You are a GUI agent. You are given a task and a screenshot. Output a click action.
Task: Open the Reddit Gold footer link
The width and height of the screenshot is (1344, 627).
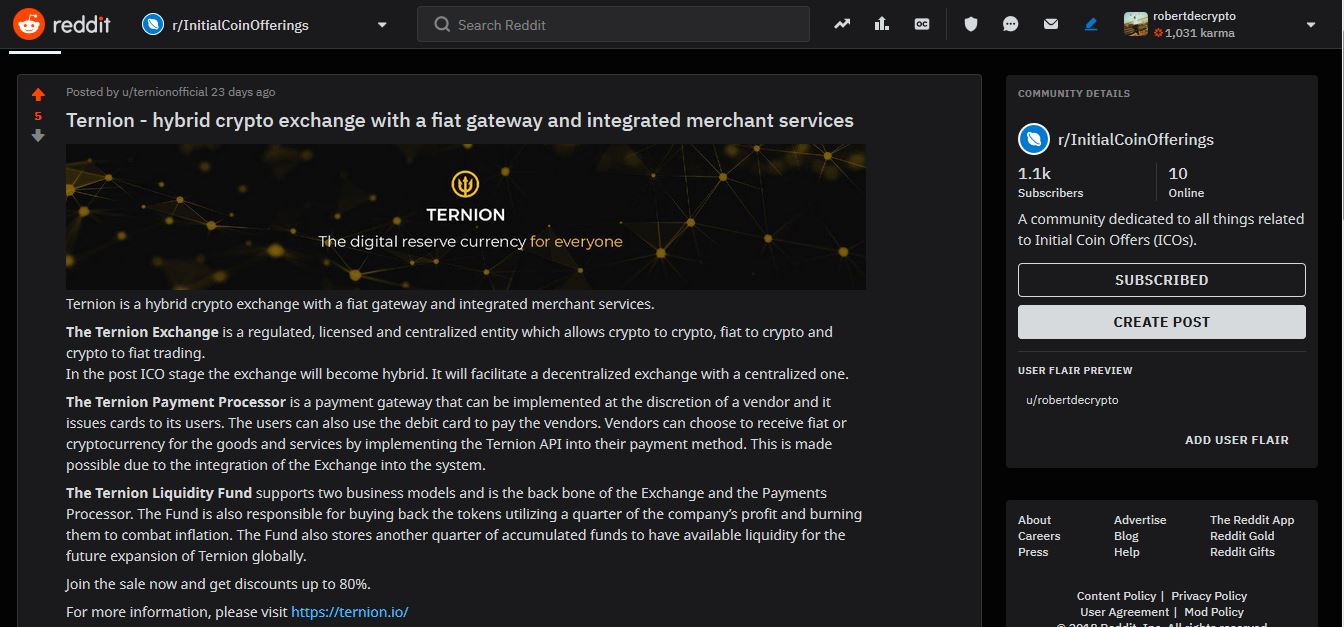tap(1242, 536)
